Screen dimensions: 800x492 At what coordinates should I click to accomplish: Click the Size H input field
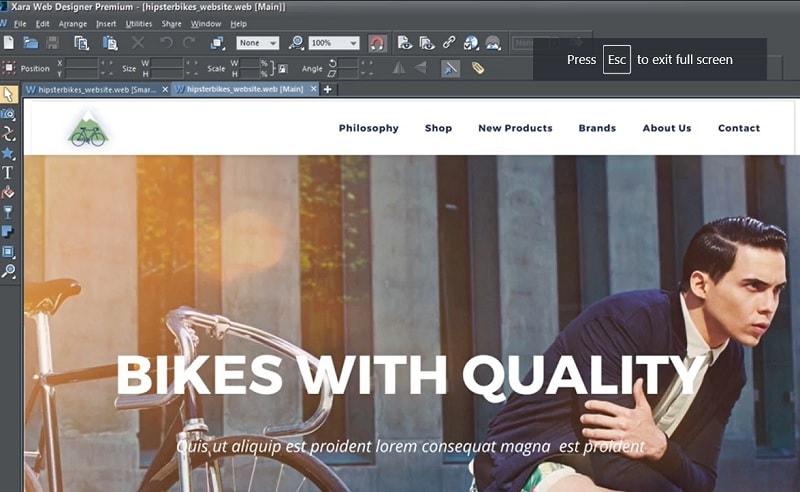pyautogui.click(x=167, y=73)
